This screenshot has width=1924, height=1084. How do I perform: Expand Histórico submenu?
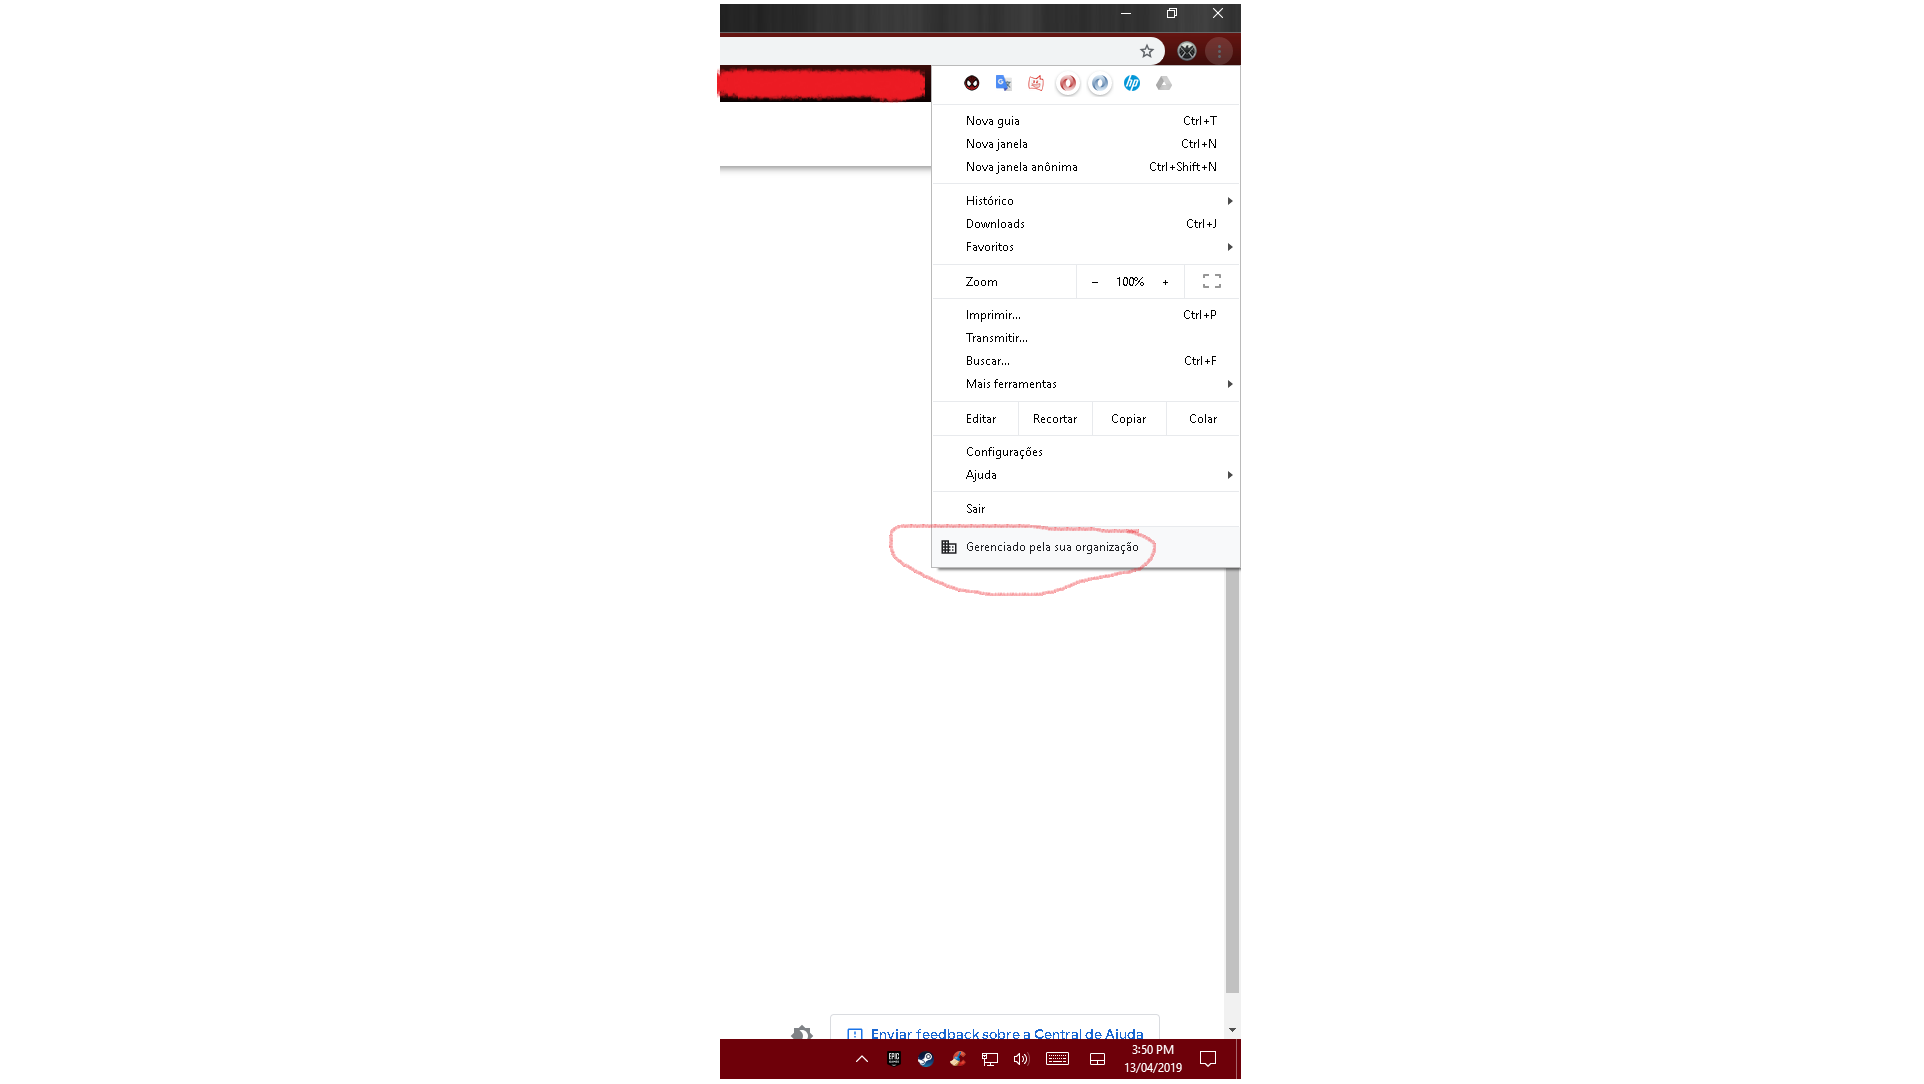click(x=1228, y=200)
